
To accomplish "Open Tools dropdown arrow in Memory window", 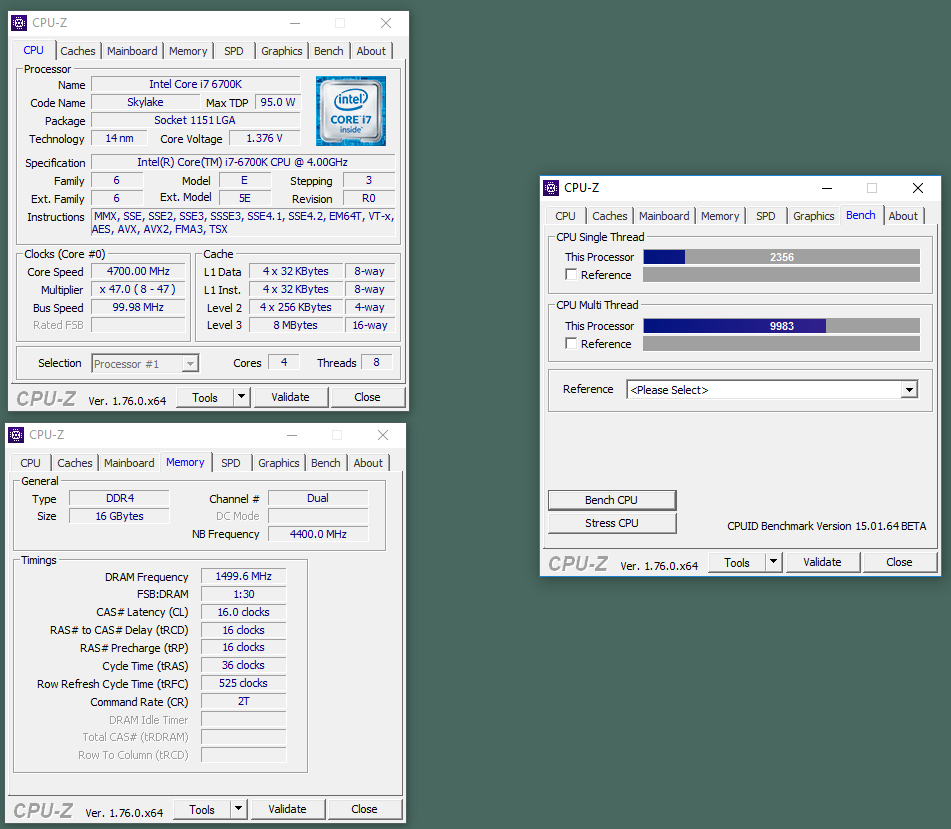I will click(238, 809).
